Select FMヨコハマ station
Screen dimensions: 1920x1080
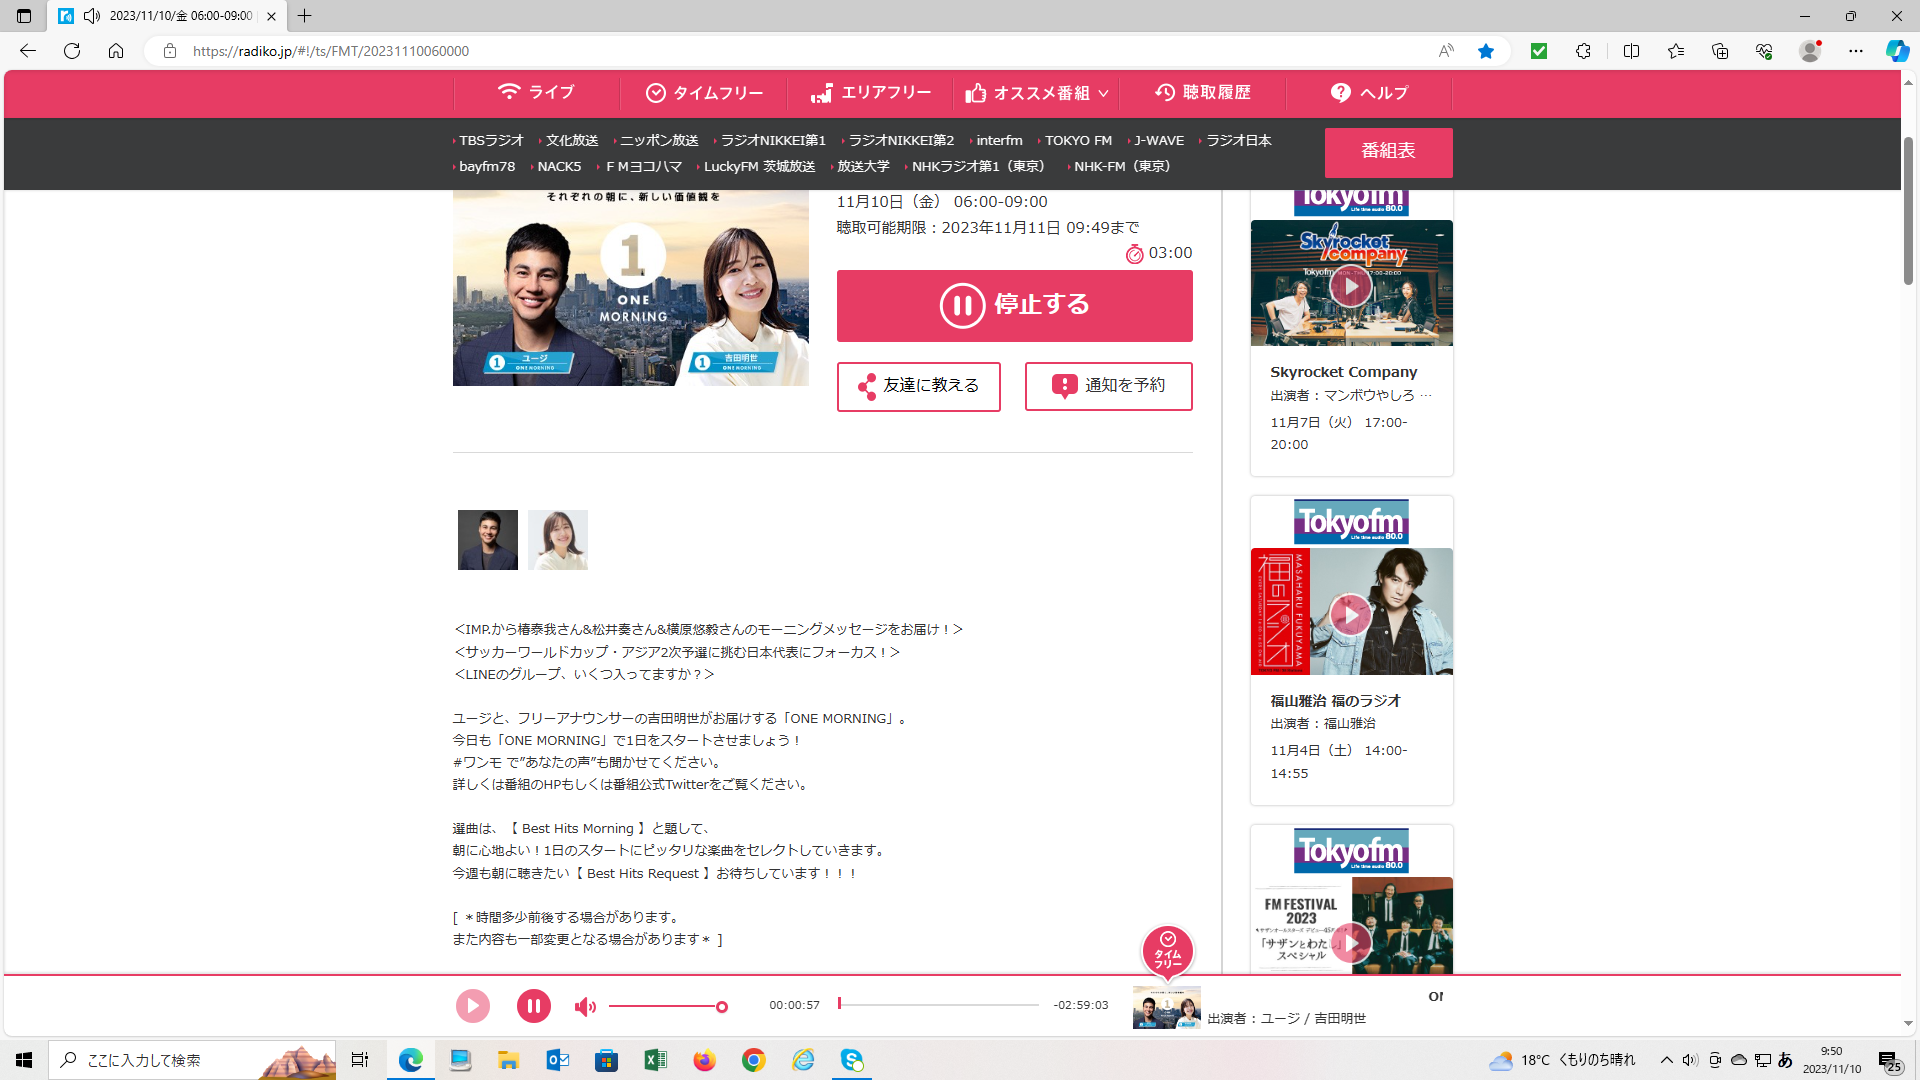[642, 167]
